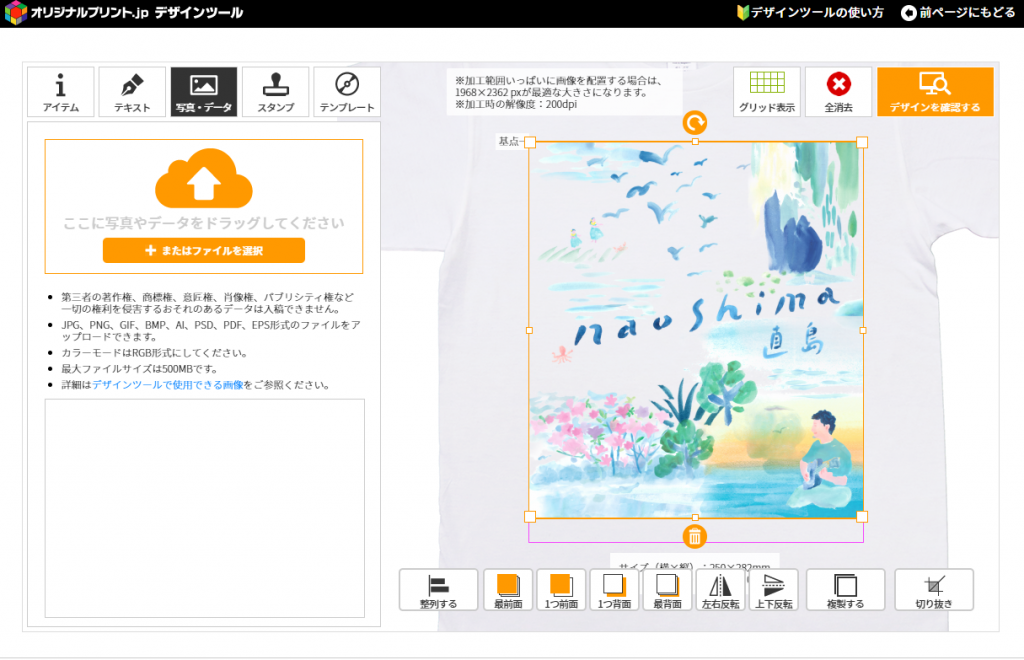Send image 1つ背面 backward
This screenshot has width=1024, height=660.
[614, 590]
